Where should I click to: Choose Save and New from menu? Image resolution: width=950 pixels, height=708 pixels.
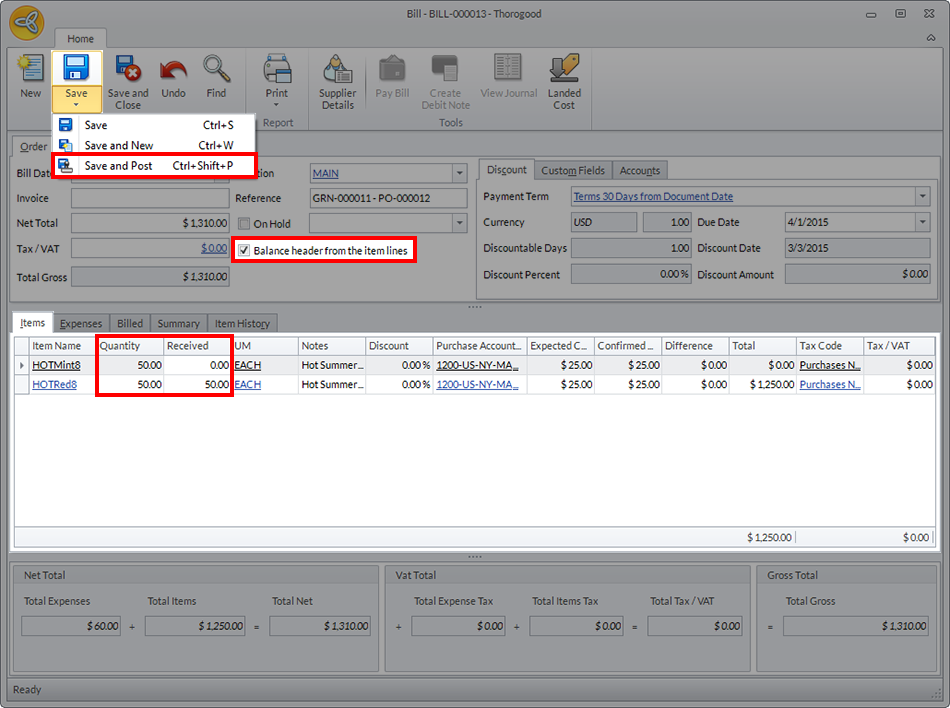(x=118, y=145)
